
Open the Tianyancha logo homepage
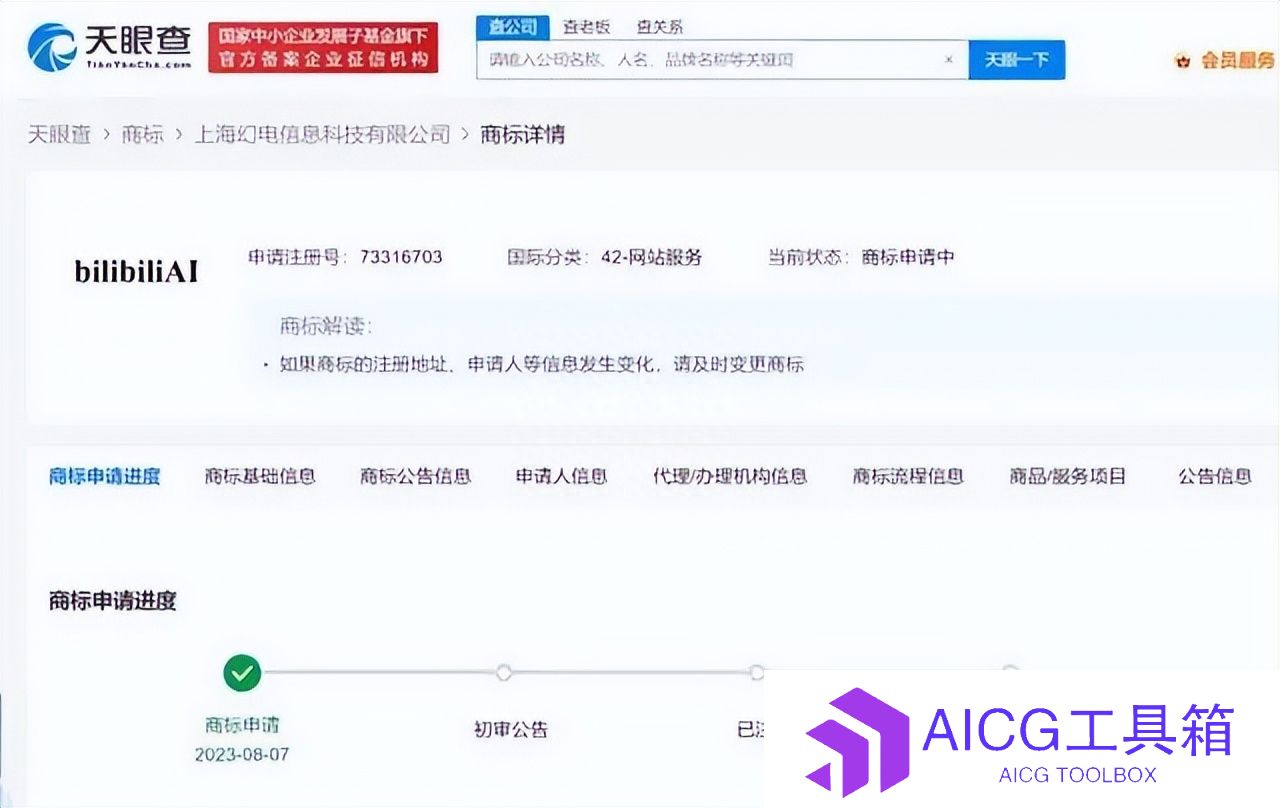coord(108,46)
